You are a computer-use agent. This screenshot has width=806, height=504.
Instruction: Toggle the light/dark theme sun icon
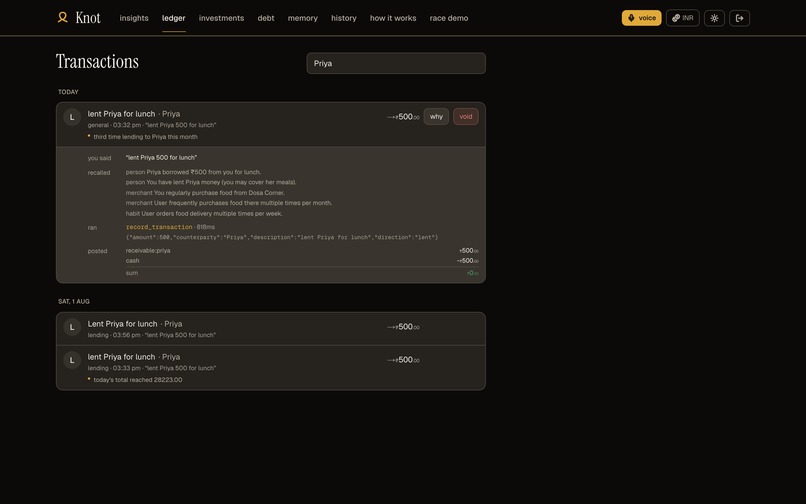714,18
